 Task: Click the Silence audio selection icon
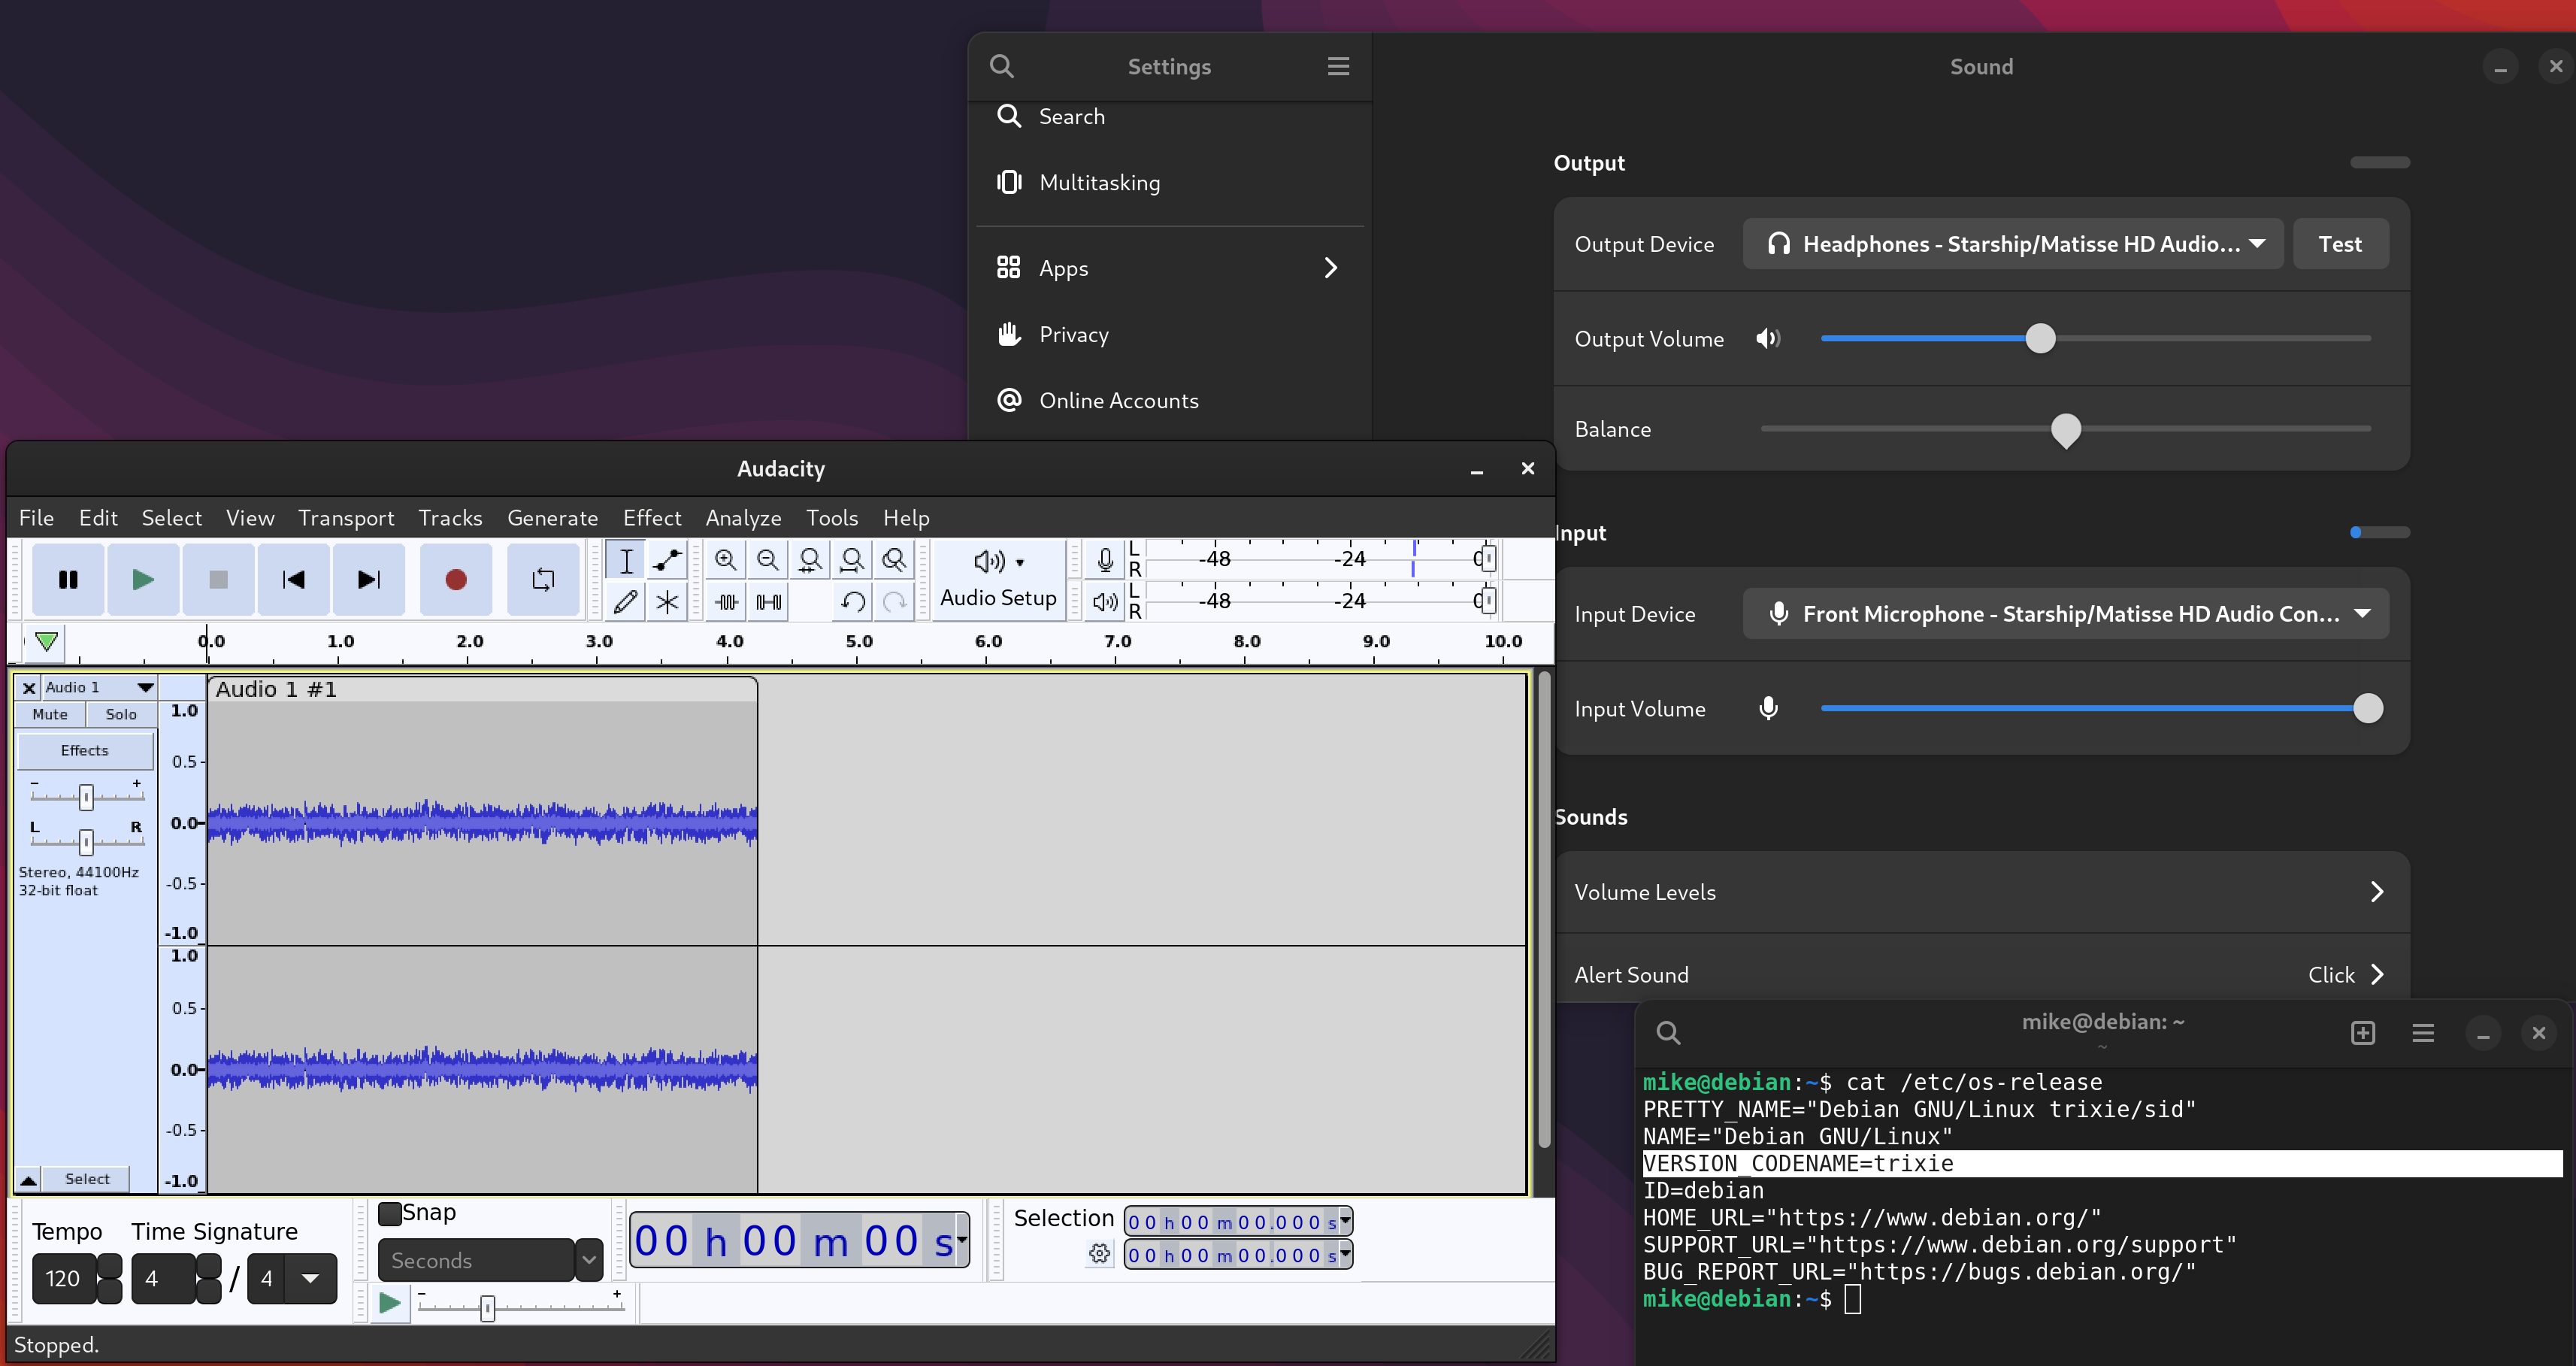coord(768,602)
